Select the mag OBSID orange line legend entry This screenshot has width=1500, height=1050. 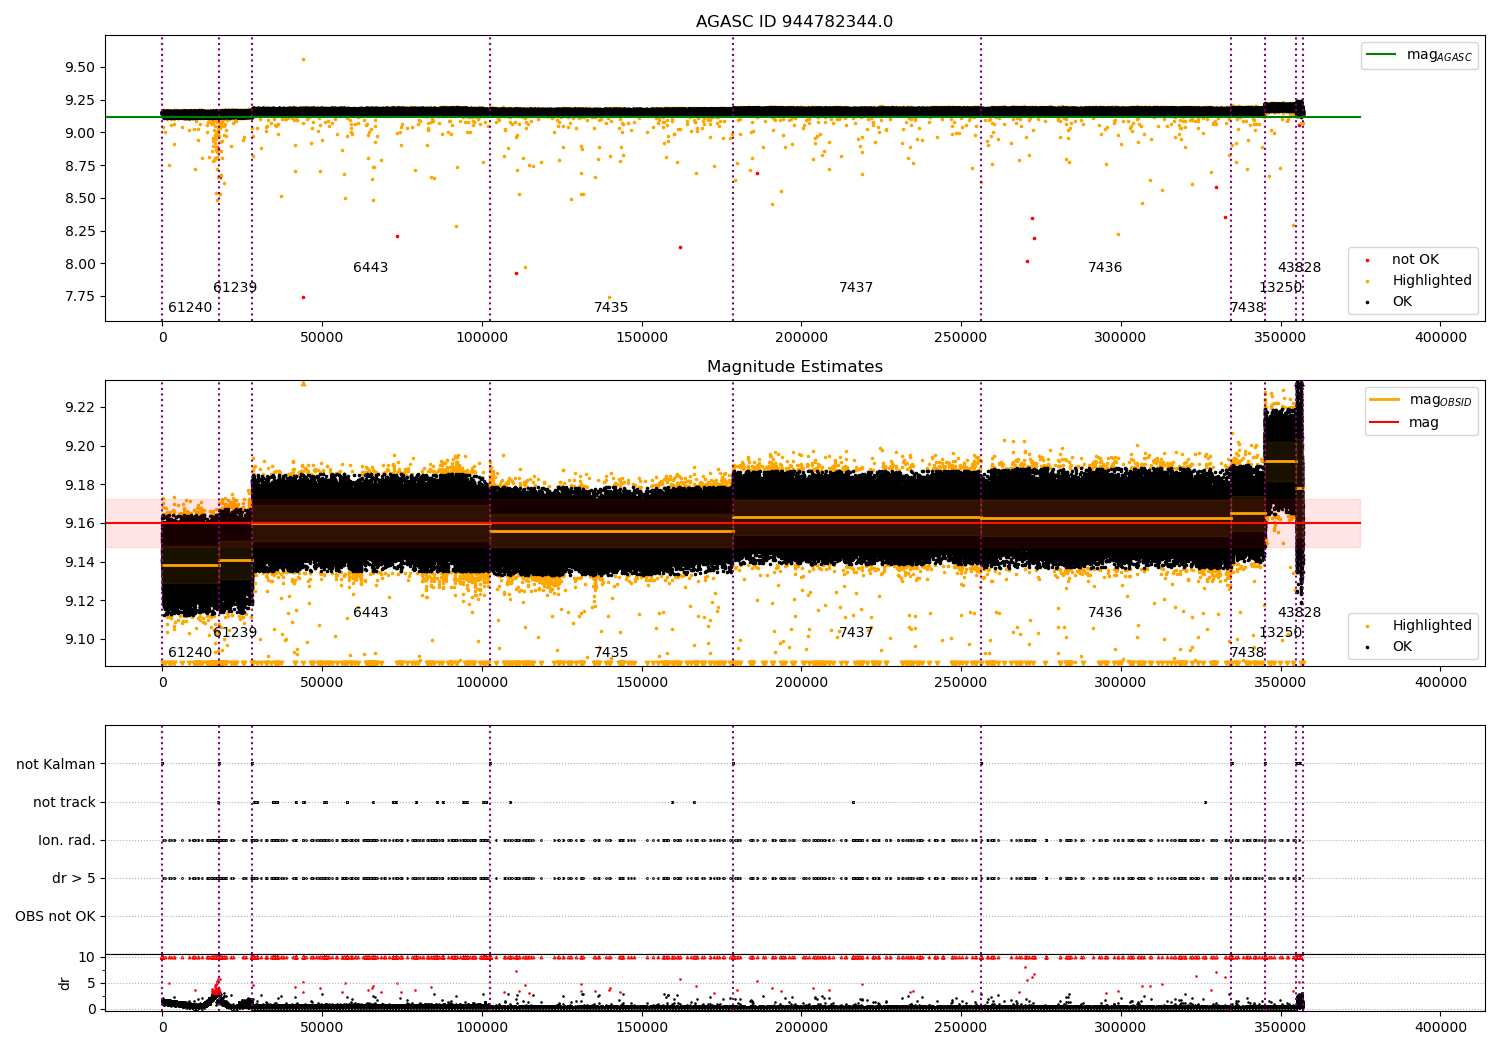click(1421, 400)
